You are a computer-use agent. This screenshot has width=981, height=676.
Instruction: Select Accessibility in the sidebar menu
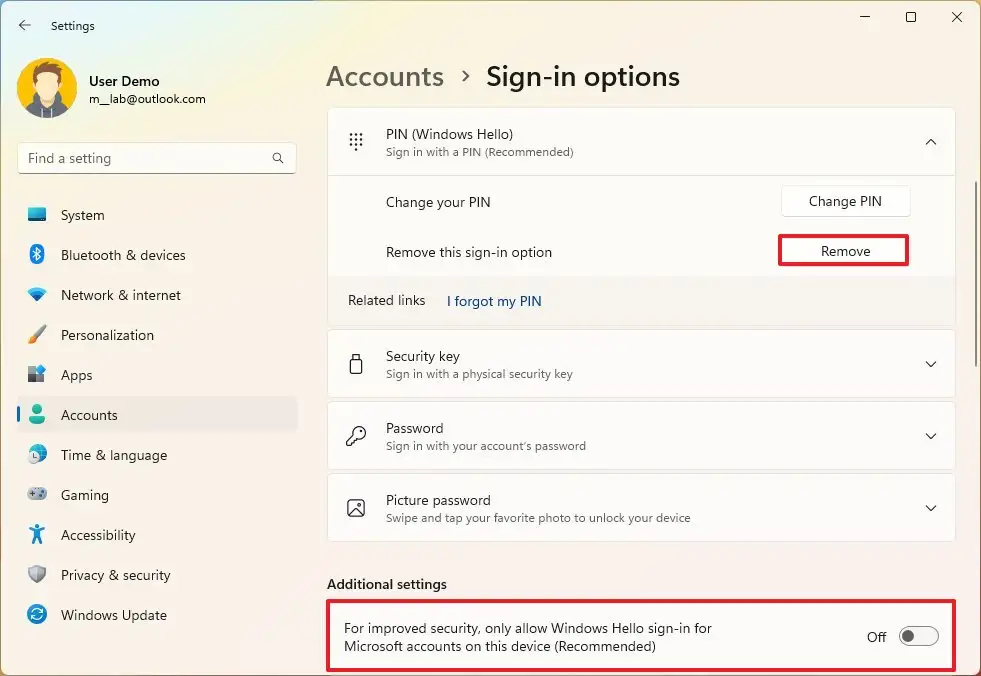(x=97, y=535)
